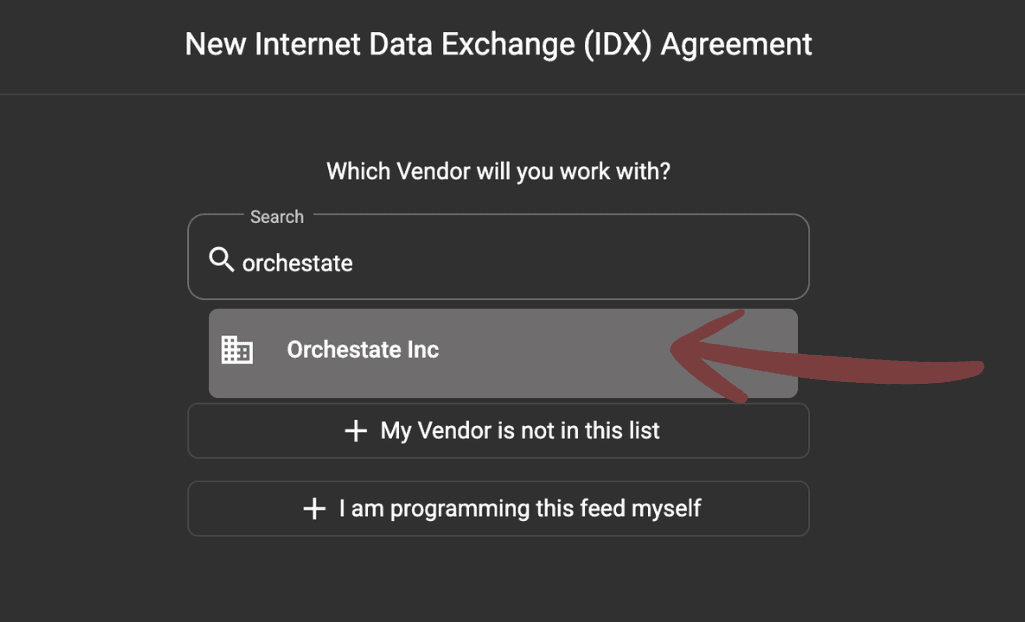Click the 'Search' floating field label
This screenshot has height=622, width=1025.
(277, 217)
